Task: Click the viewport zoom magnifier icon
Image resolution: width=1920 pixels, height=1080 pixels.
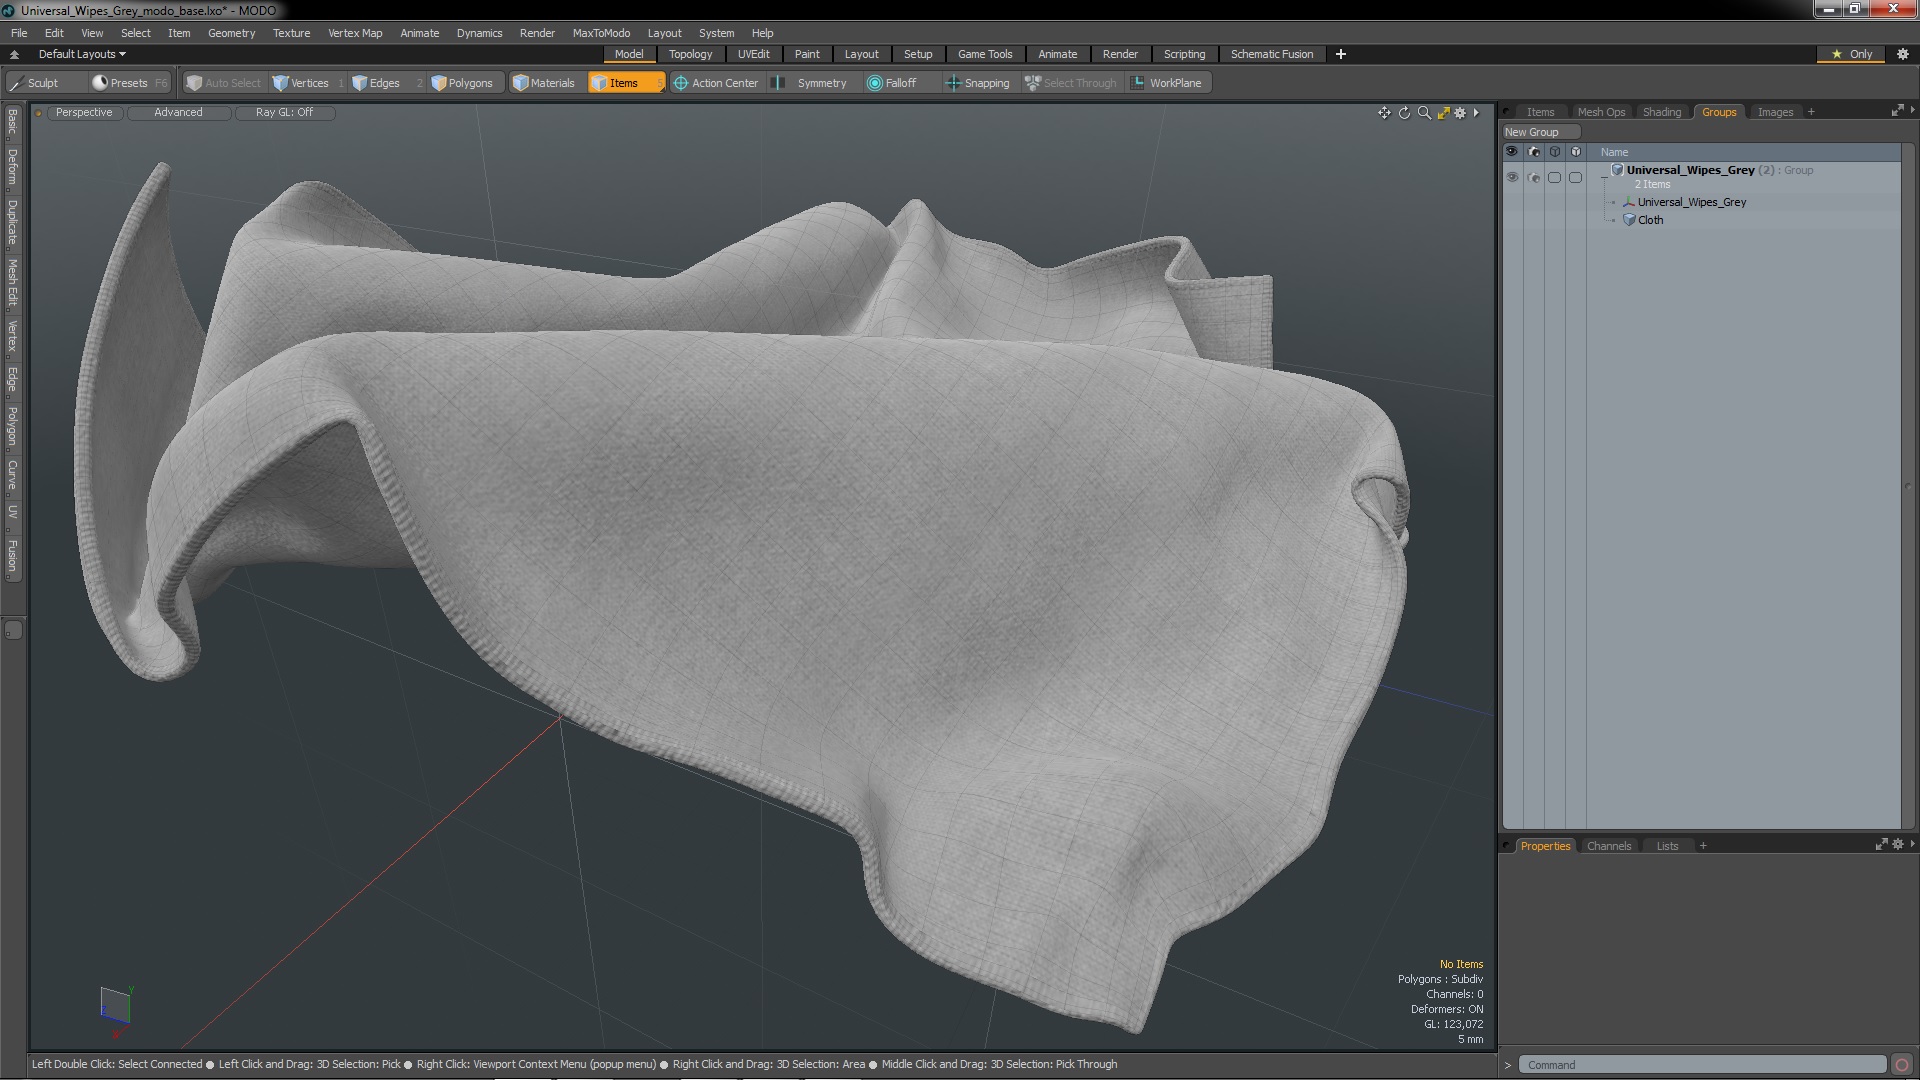Action: point(1424,113)
